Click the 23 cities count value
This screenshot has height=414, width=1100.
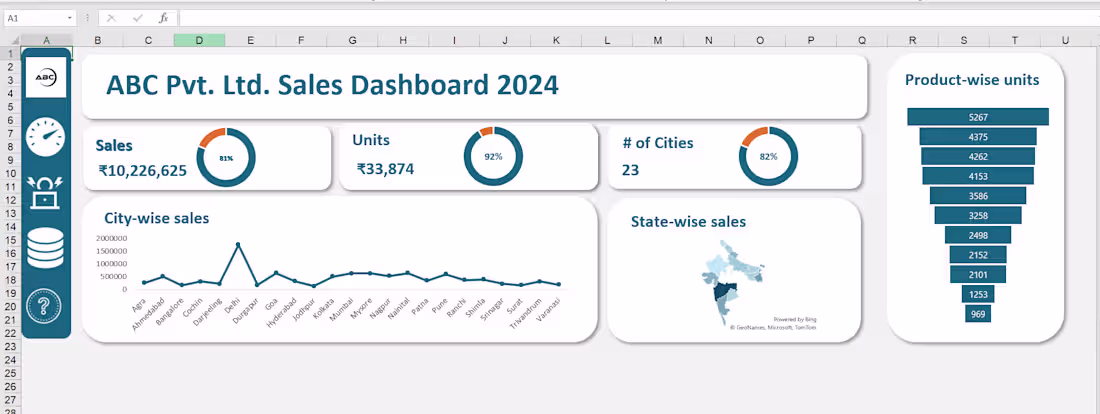click(x=630, y=169)
